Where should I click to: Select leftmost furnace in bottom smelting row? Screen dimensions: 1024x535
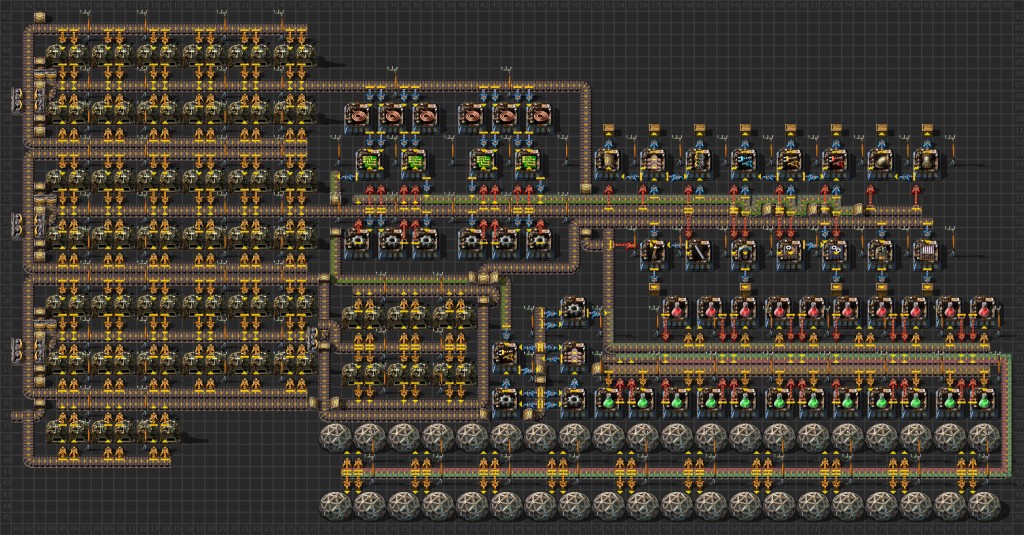click(x=62, y=430)
